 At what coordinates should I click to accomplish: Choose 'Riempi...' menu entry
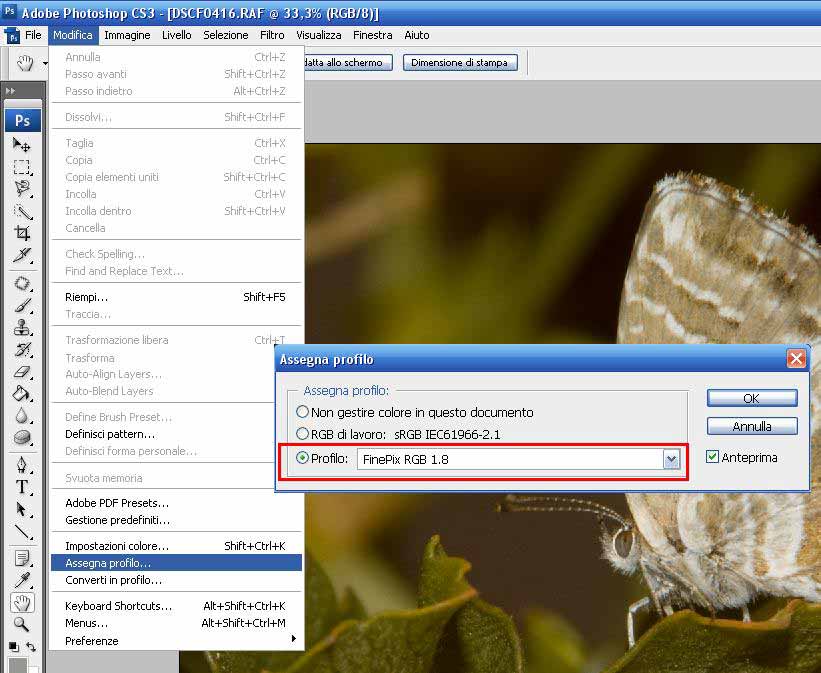click(176, 297)
